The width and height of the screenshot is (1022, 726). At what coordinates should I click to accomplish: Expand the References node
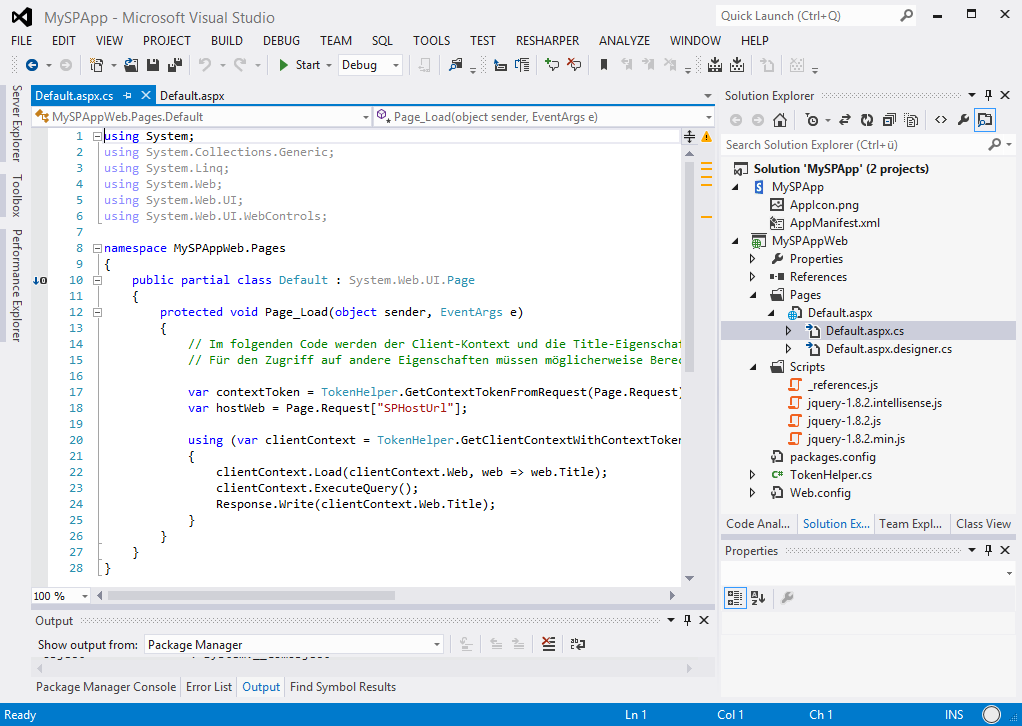pyautogui.click(x=753, y=277)
